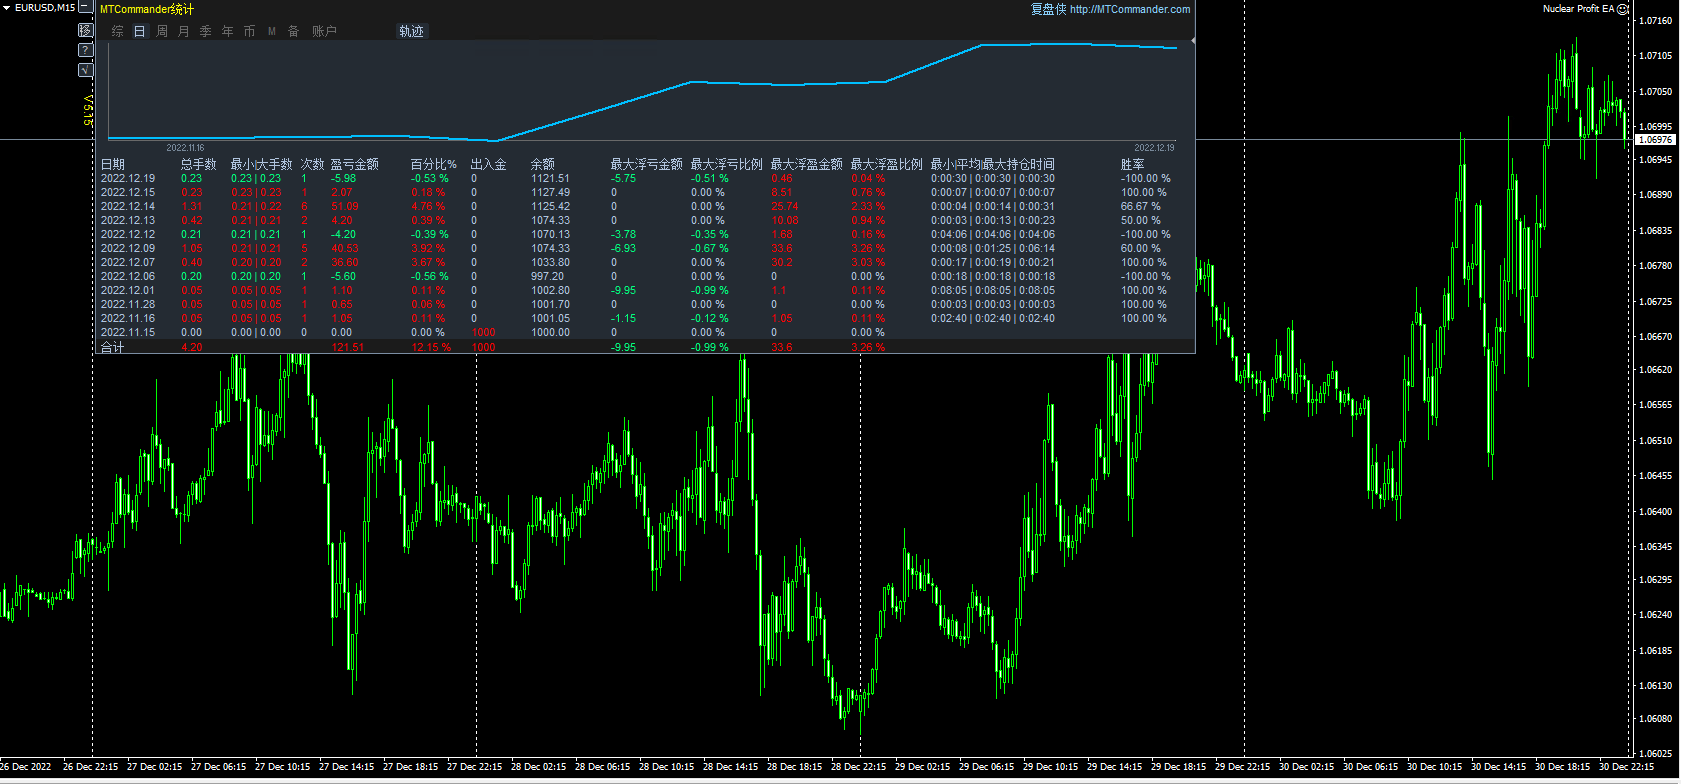This screenshot has height=784, width=1681.
Task: Open the '季' quarterly tab
Action: (206, 32)
